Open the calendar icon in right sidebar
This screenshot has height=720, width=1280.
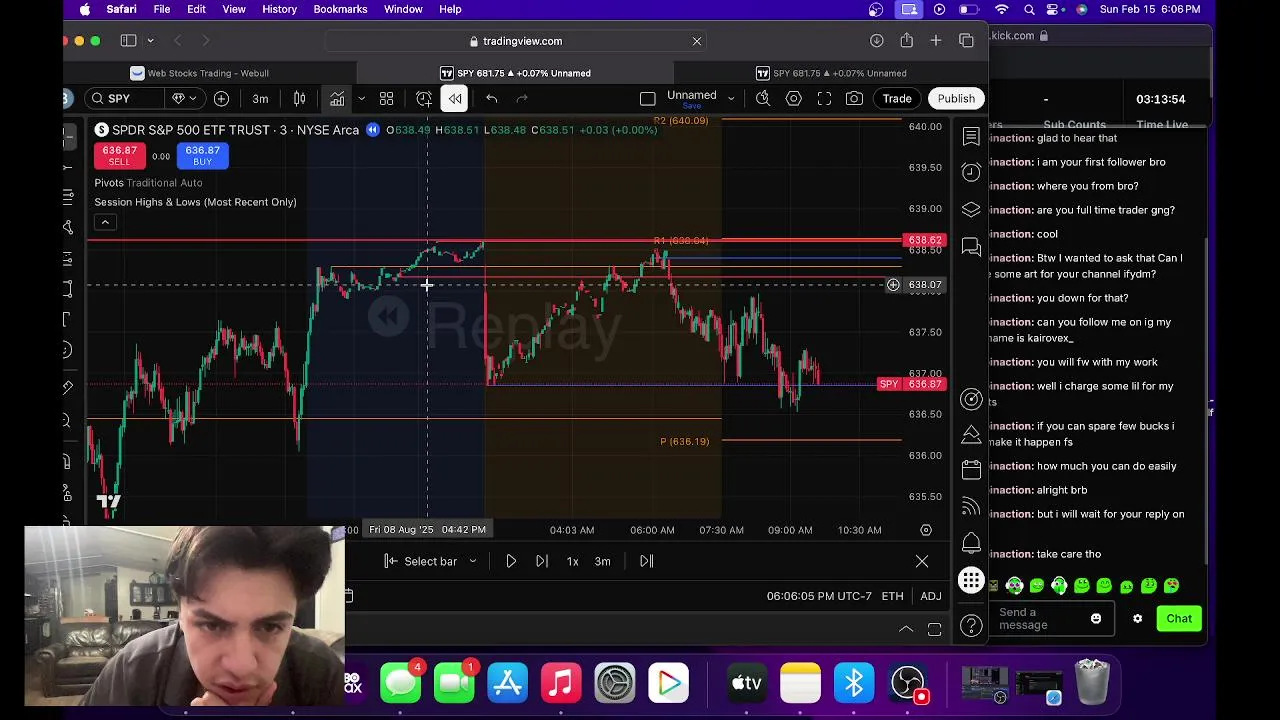pos(971,470)
